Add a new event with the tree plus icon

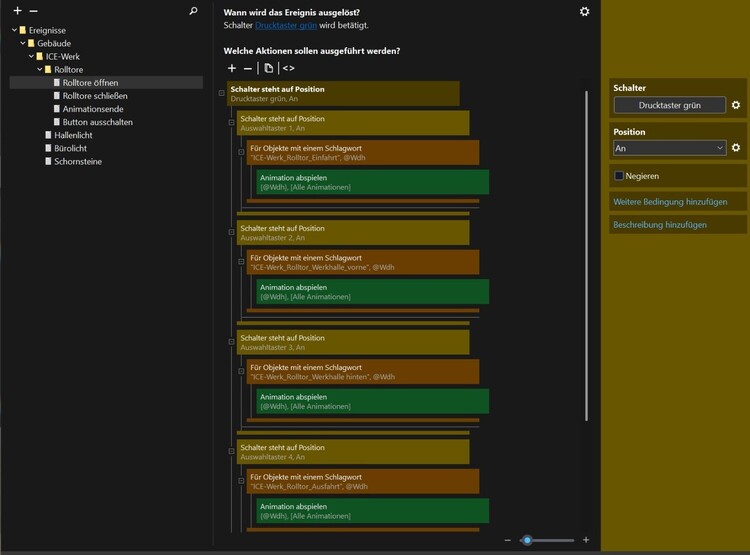[x=18, y=11]
